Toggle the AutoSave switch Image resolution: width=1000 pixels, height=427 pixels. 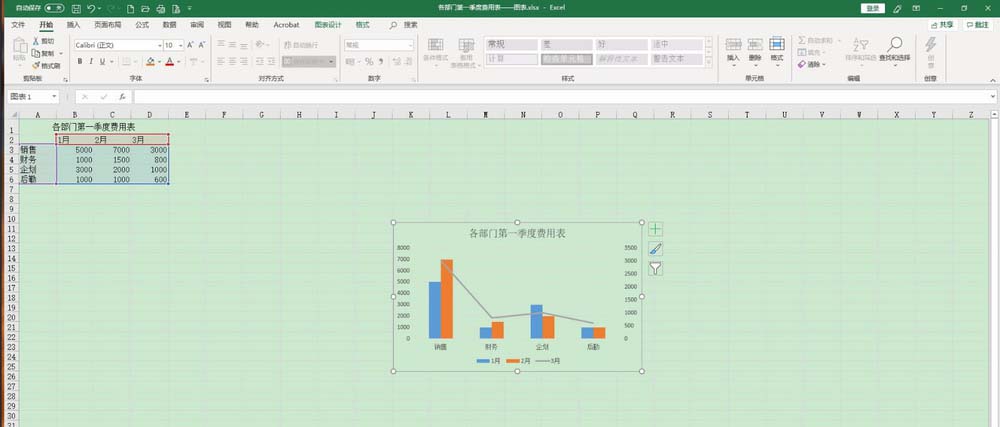(x=54, y=9)
